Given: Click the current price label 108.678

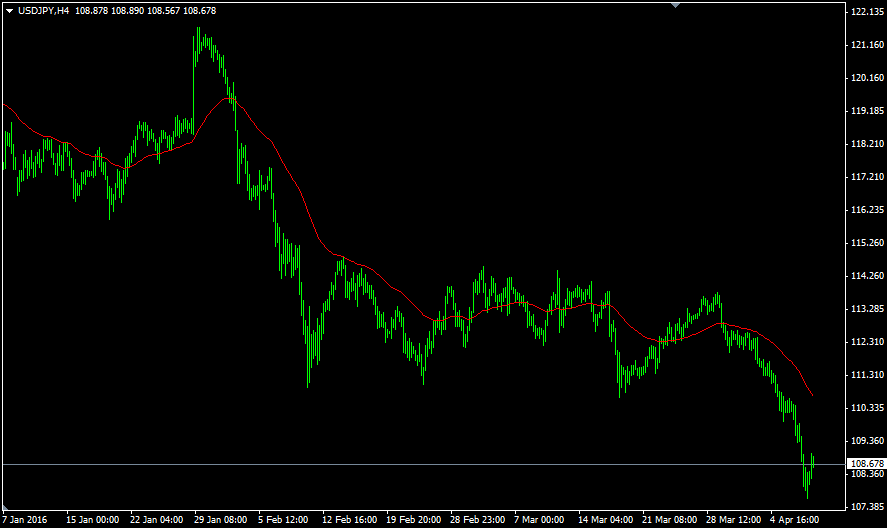Looking at the screenshot, I should pyautogui.click(x=867, y=463).
